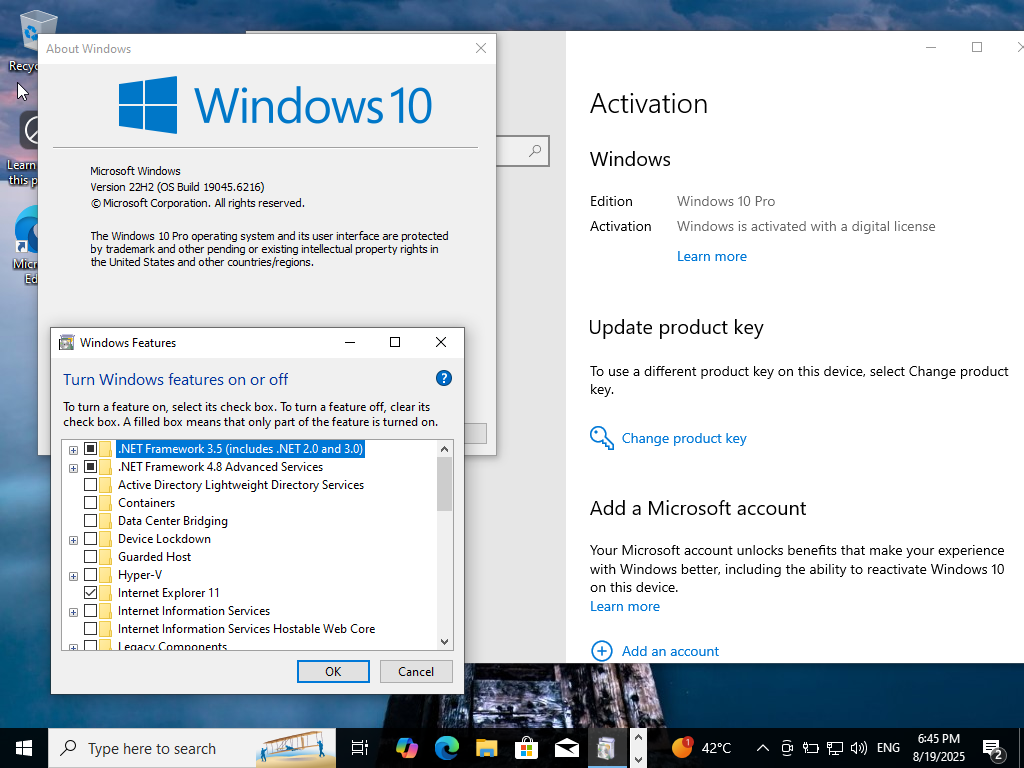
Task: Open the Mail app from the taskbar
Action: point(566,748)
